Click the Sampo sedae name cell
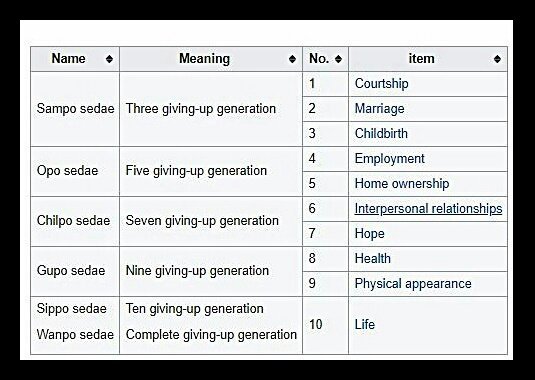This screenshot has height=380, width=535. click(x=75, y=109)
